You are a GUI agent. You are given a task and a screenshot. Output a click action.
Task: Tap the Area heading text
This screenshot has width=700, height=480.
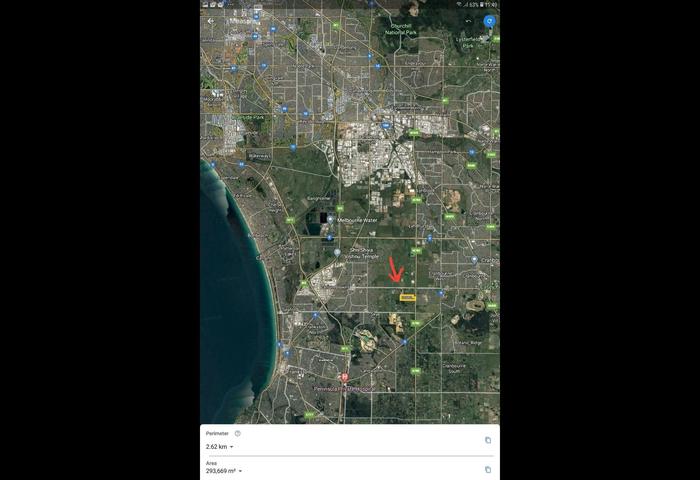point(211,463)
